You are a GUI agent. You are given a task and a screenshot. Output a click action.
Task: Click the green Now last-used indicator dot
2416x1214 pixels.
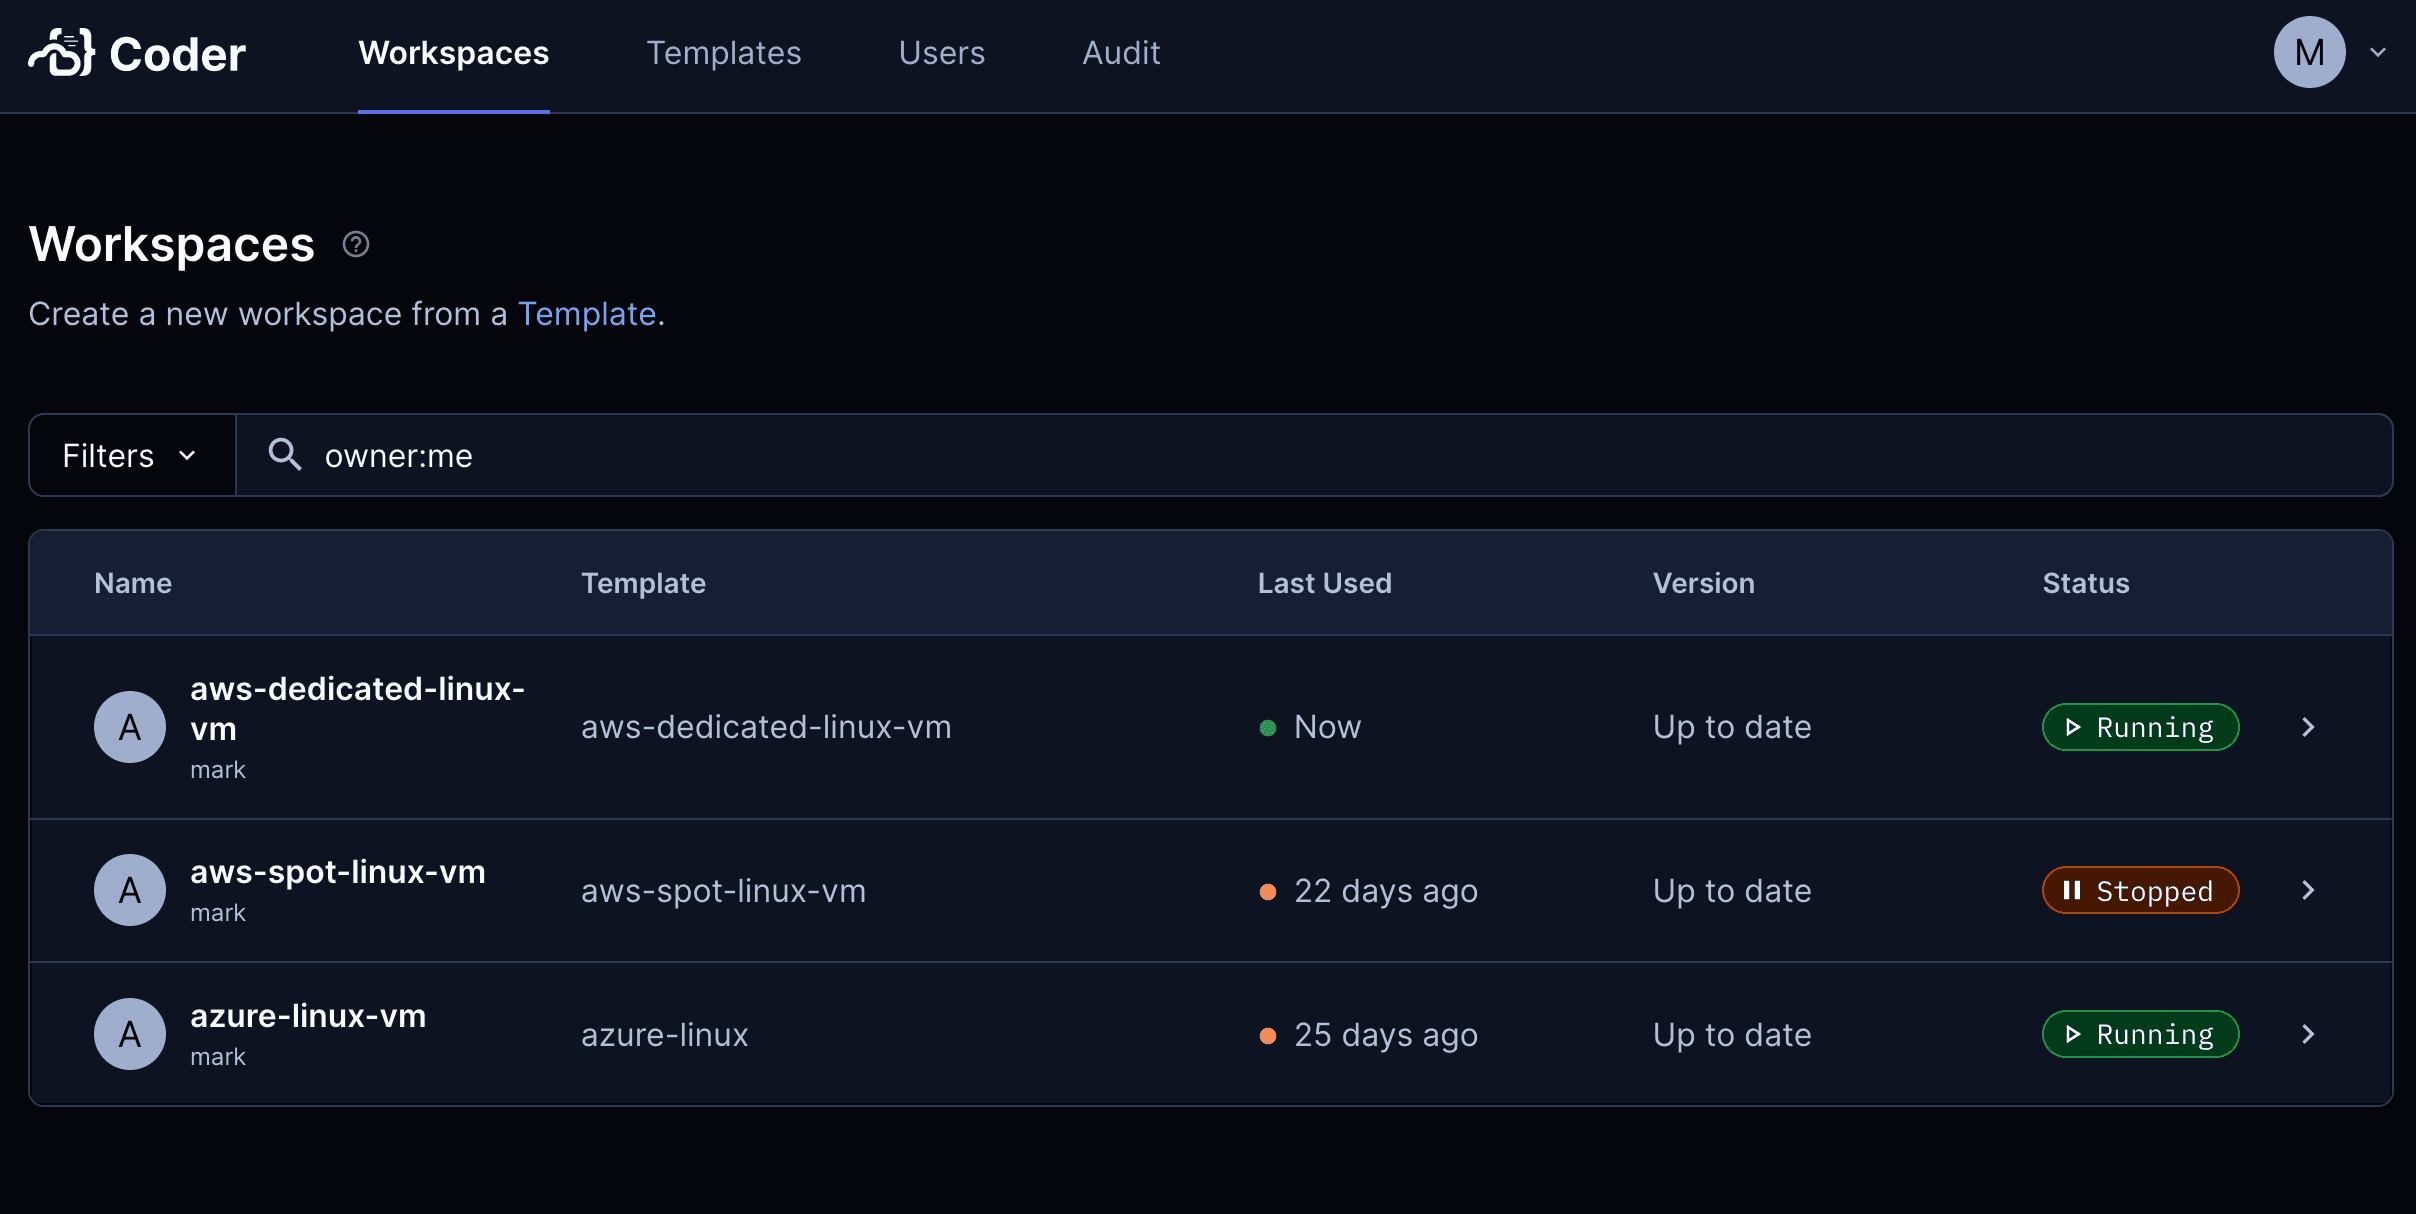pos(1268,728)
